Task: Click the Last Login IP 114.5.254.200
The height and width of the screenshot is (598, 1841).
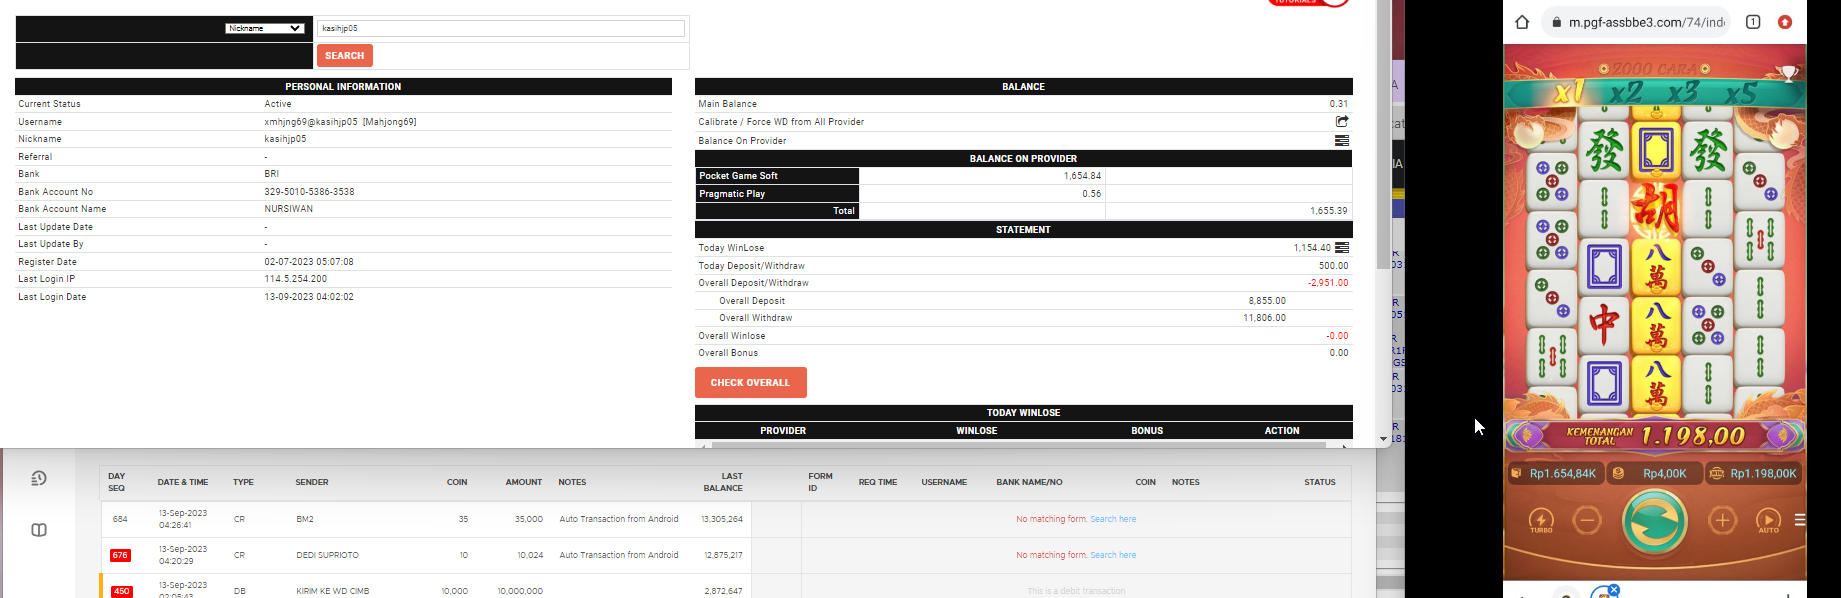Action: click(295, 279)
